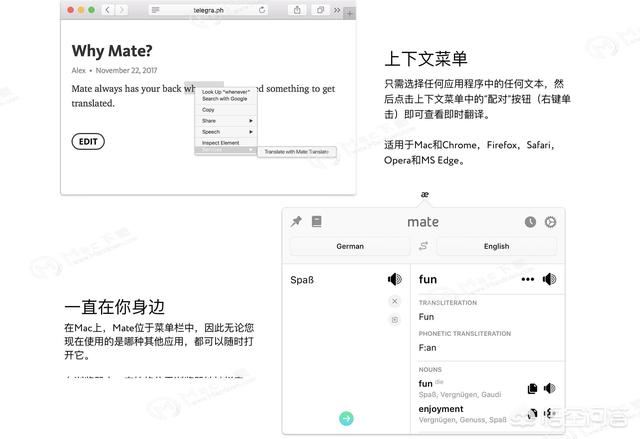Open the Mate phrasebook icon

point(317,222)
